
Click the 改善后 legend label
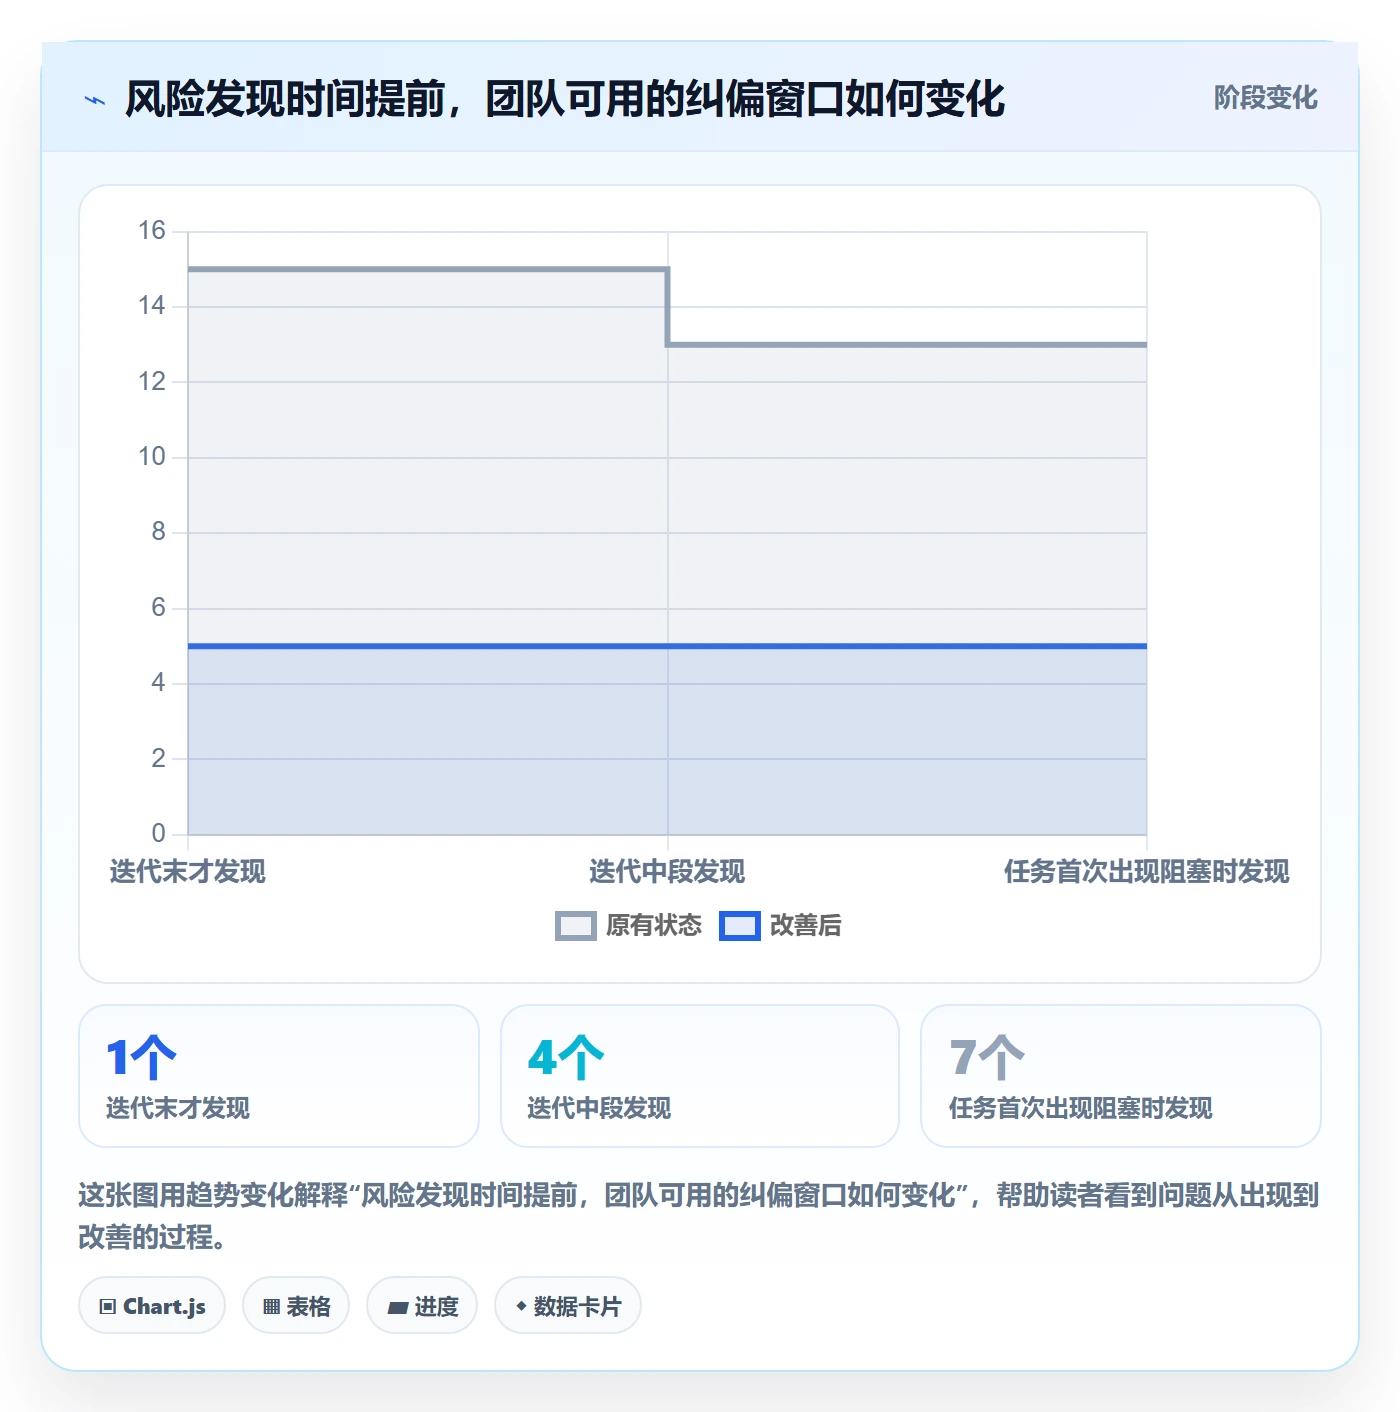click(805, 926)
